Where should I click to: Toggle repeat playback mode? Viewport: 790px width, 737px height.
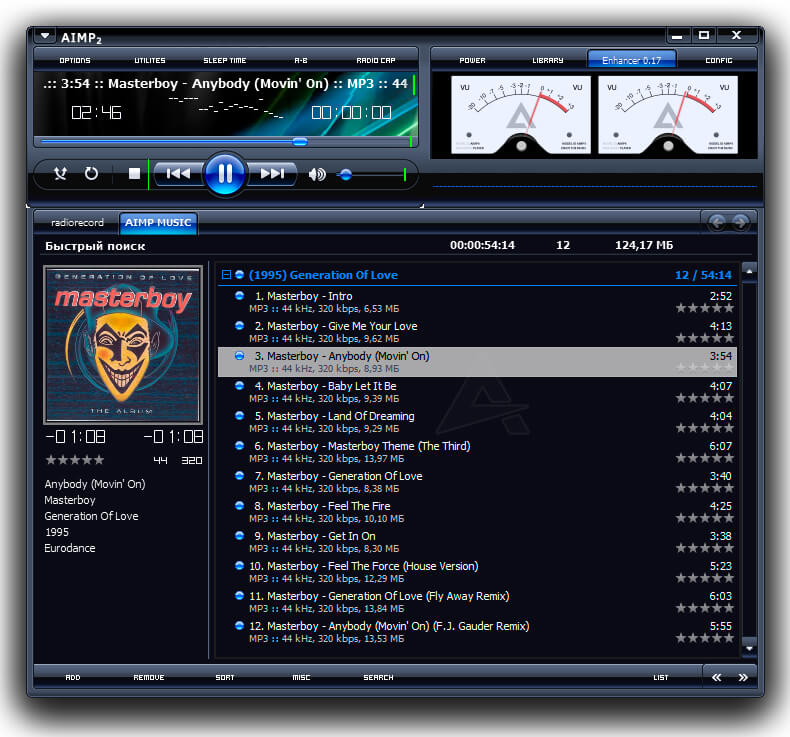click(91, 174)
